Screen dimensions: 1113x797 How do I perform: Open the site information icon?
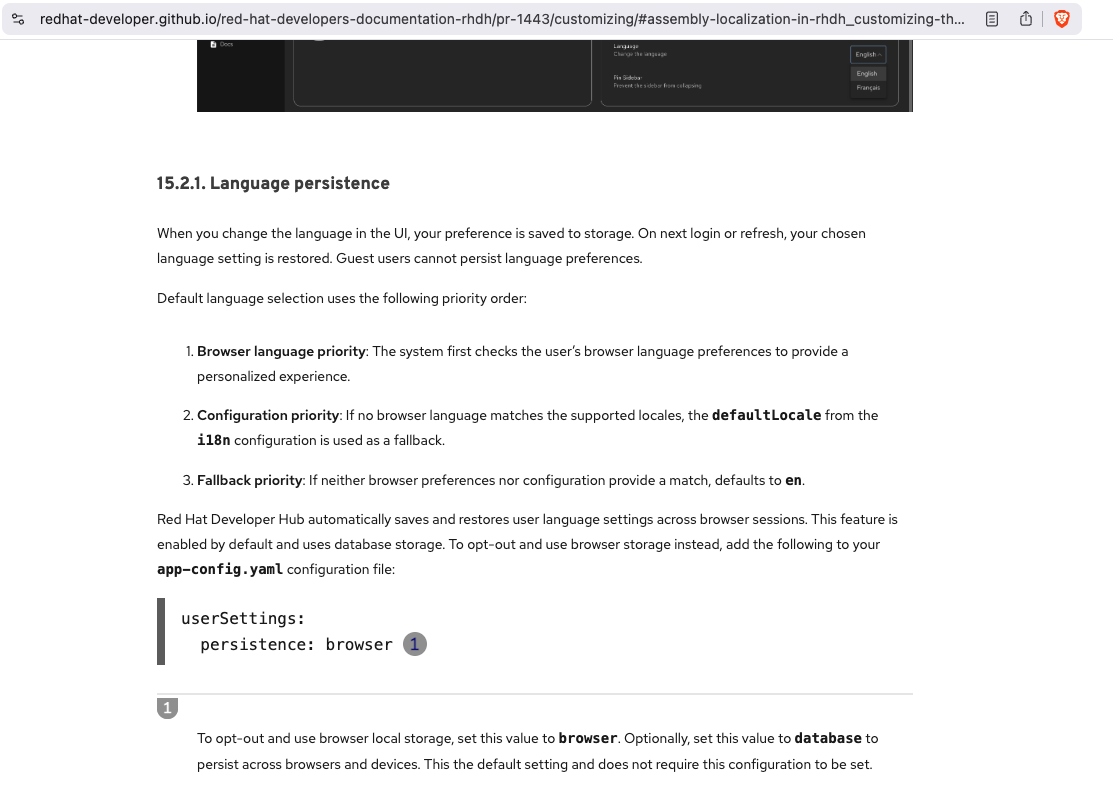[x=18, y=19]
